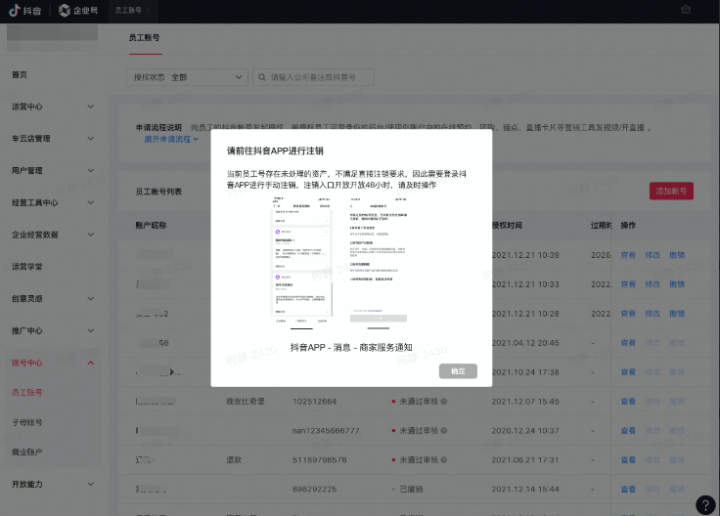Open the 授权状态 dropdown

click(187, 77)
